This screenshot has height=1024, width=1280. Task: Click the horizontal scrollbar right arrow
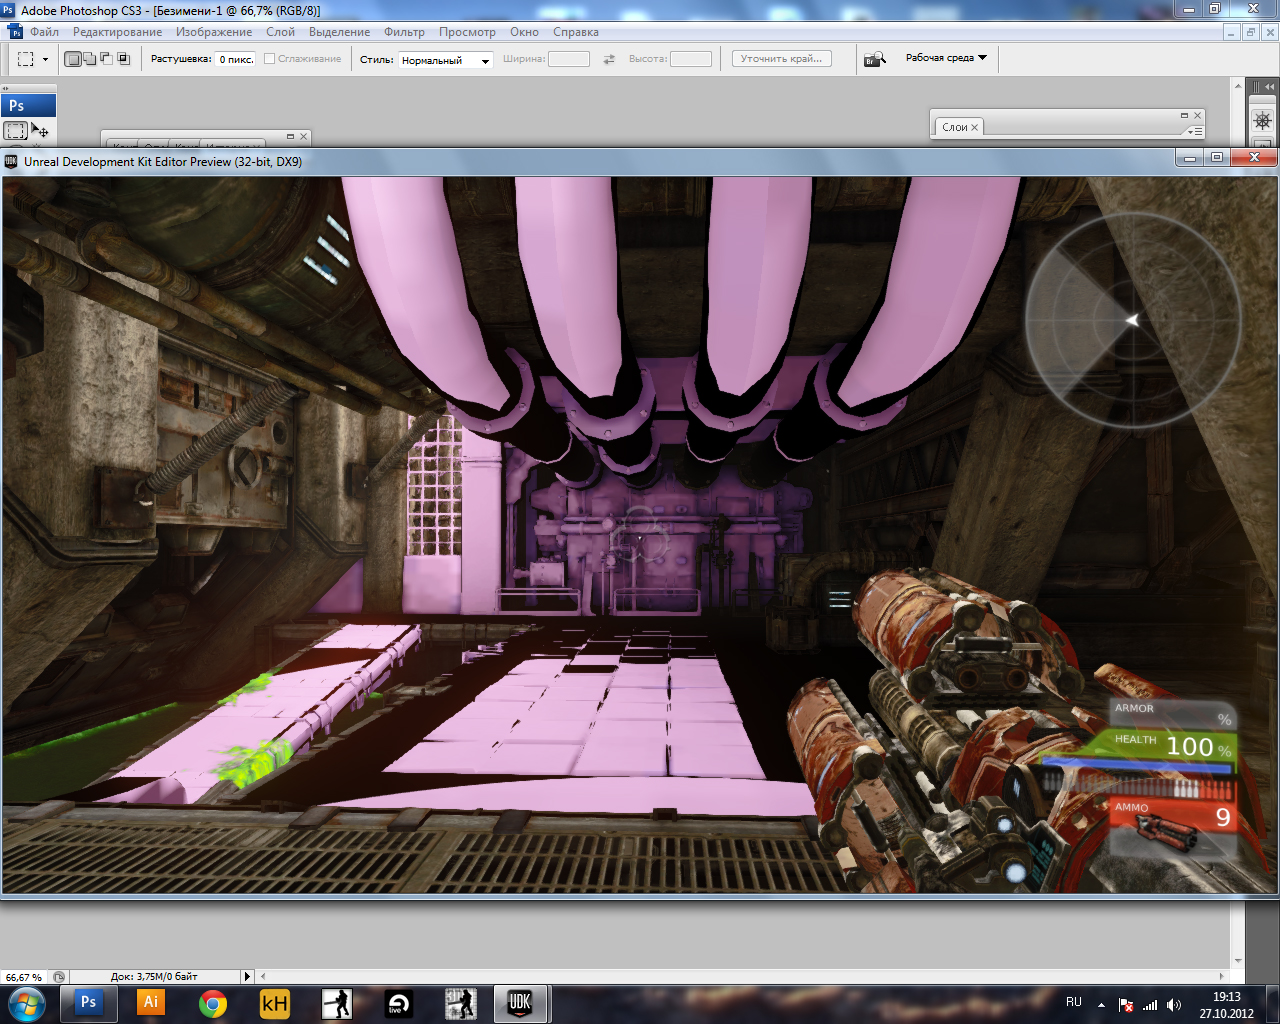[1222, 976]
